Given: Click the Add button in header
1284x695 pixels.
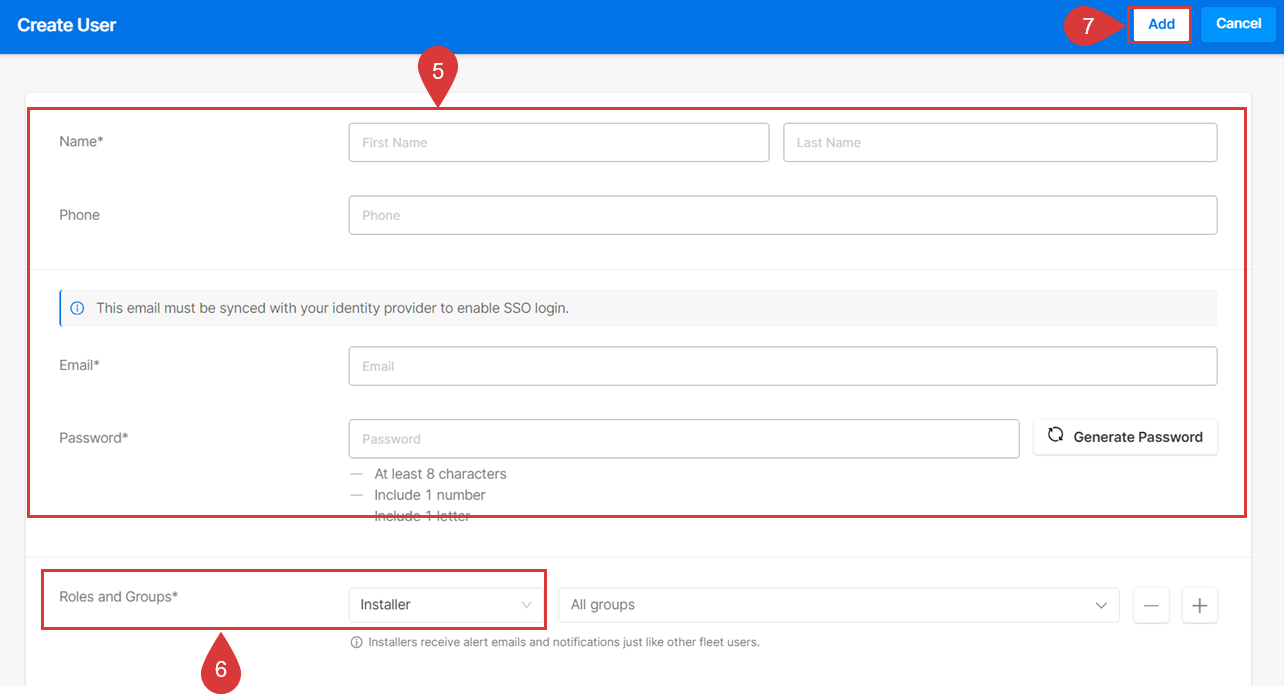Looking at the screenshot, I should point(1160,25).
